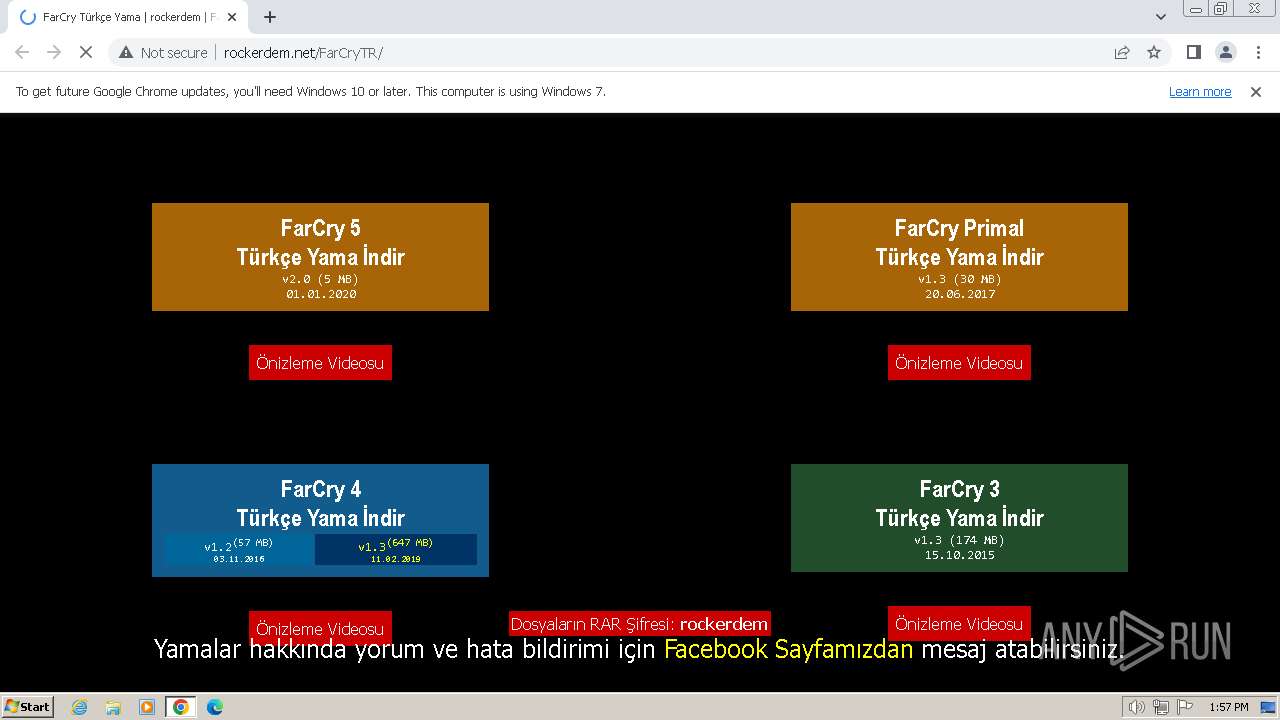Select FarCry 4 v1.2 57 MB download
Screen dimensions: 1280x720
coord(239,550)
